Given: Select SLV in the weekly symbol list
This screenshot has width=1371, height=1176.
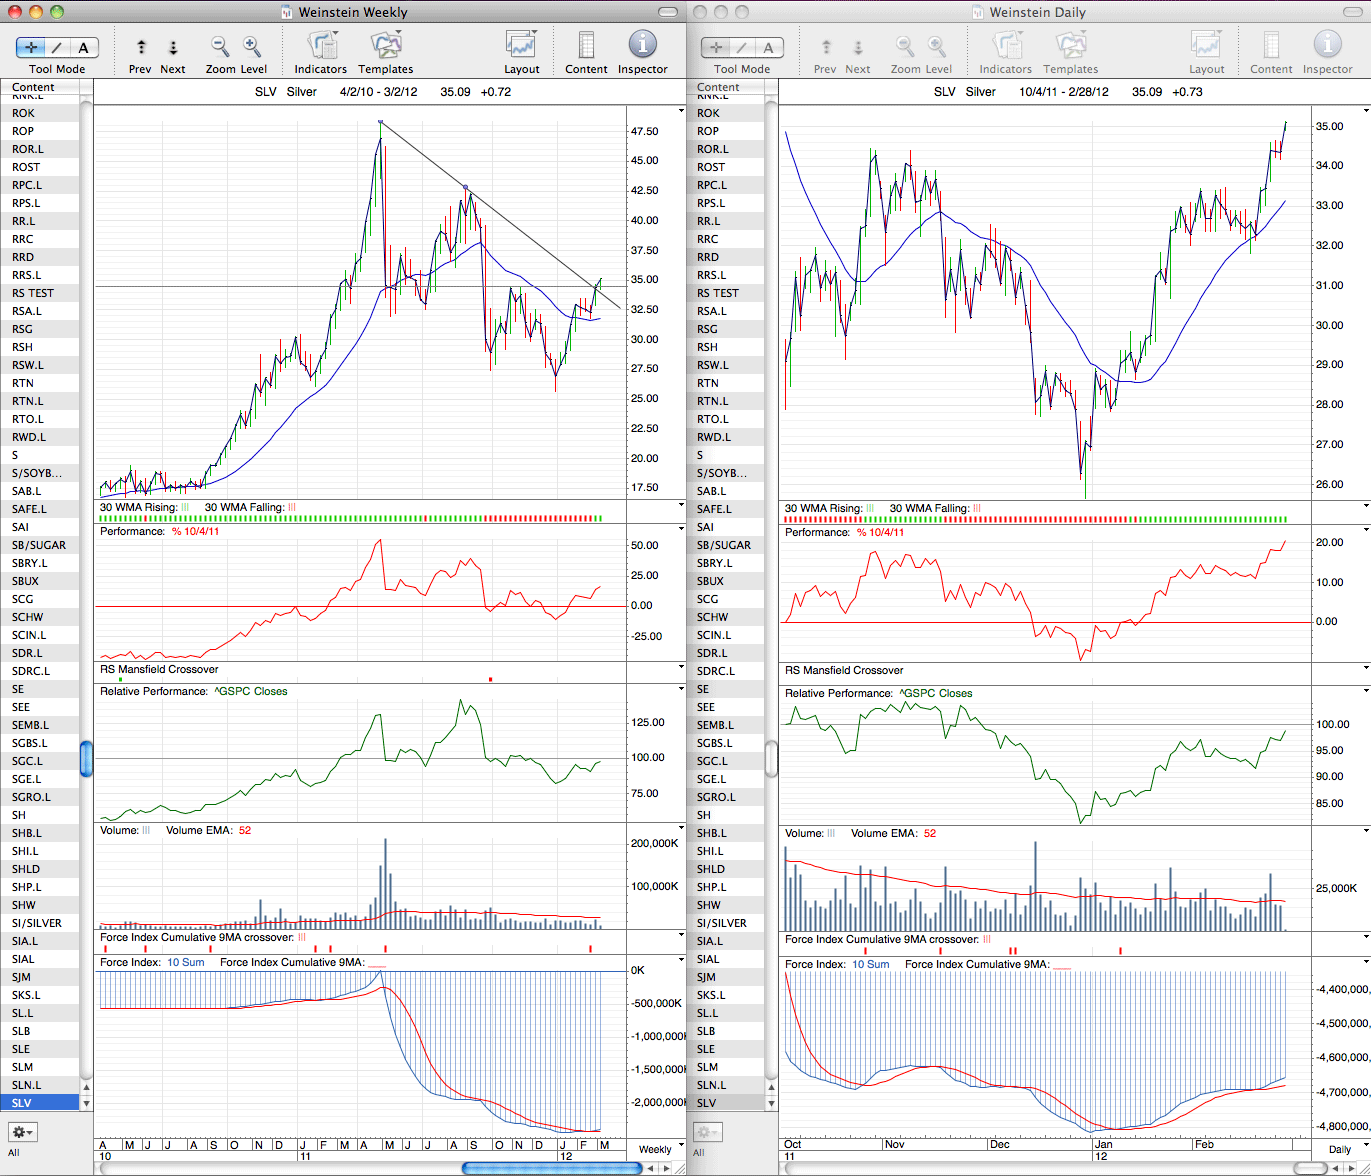Looking at the screenshot, I should coord(40,1103).
